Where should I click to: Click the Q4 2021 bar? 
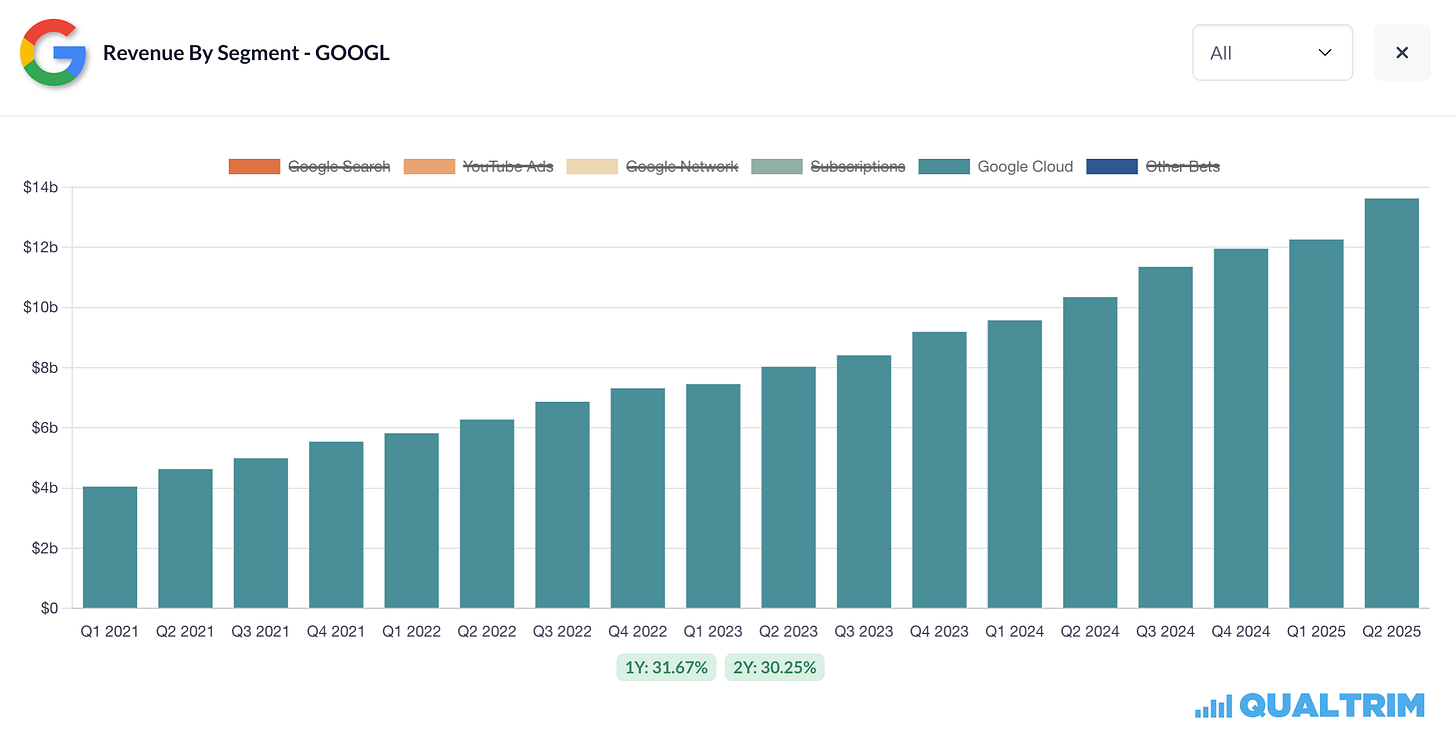click(336, 525)
